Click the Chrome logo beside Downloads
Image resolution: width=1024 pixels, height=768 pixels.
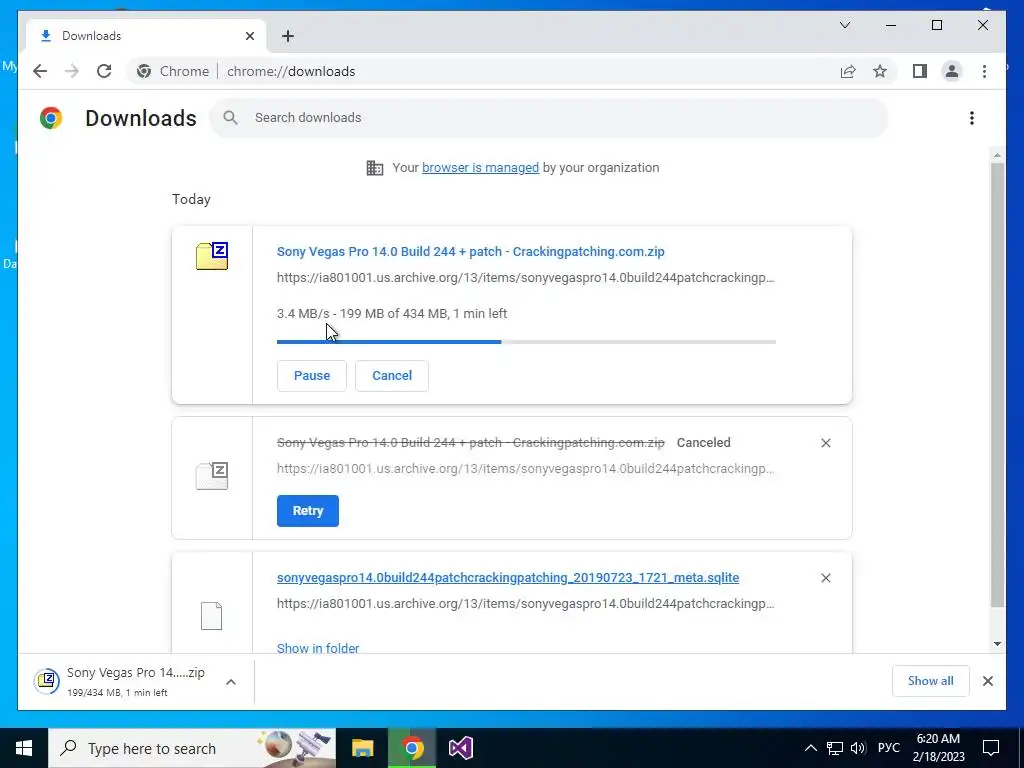click(51, 118)
